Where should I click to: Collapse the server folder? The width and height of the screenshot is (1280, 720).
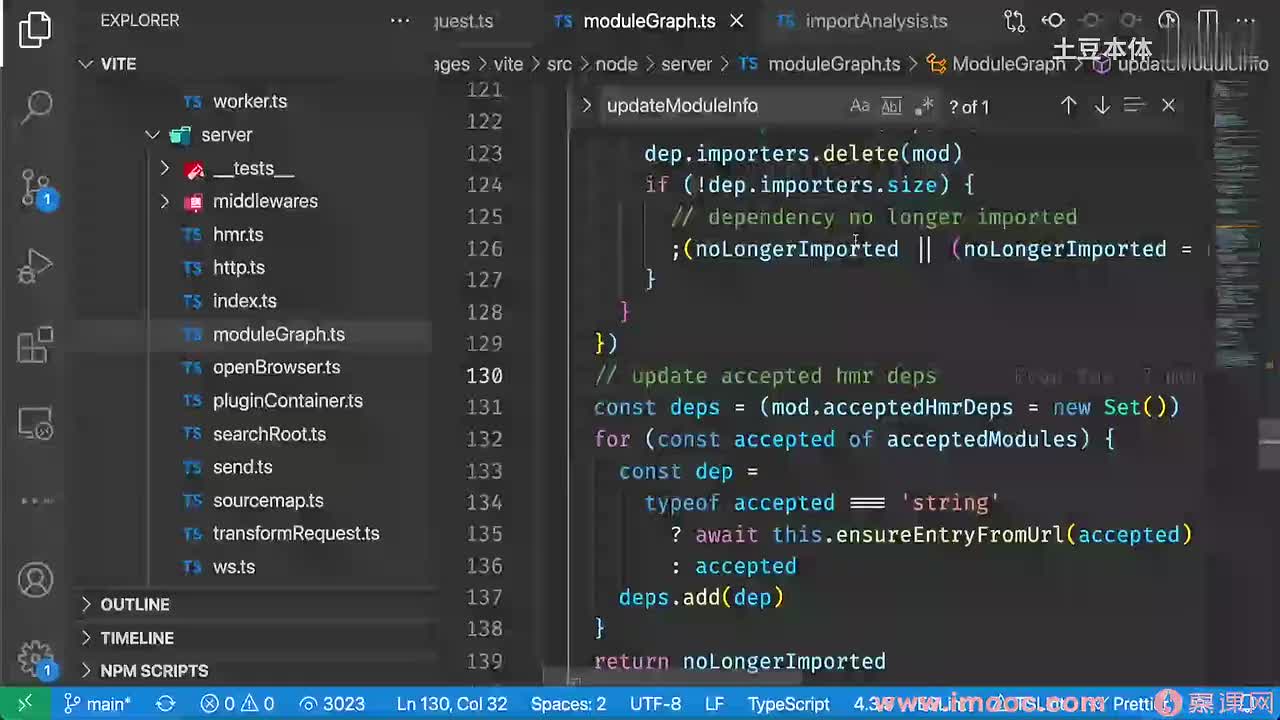coord(152,135)
